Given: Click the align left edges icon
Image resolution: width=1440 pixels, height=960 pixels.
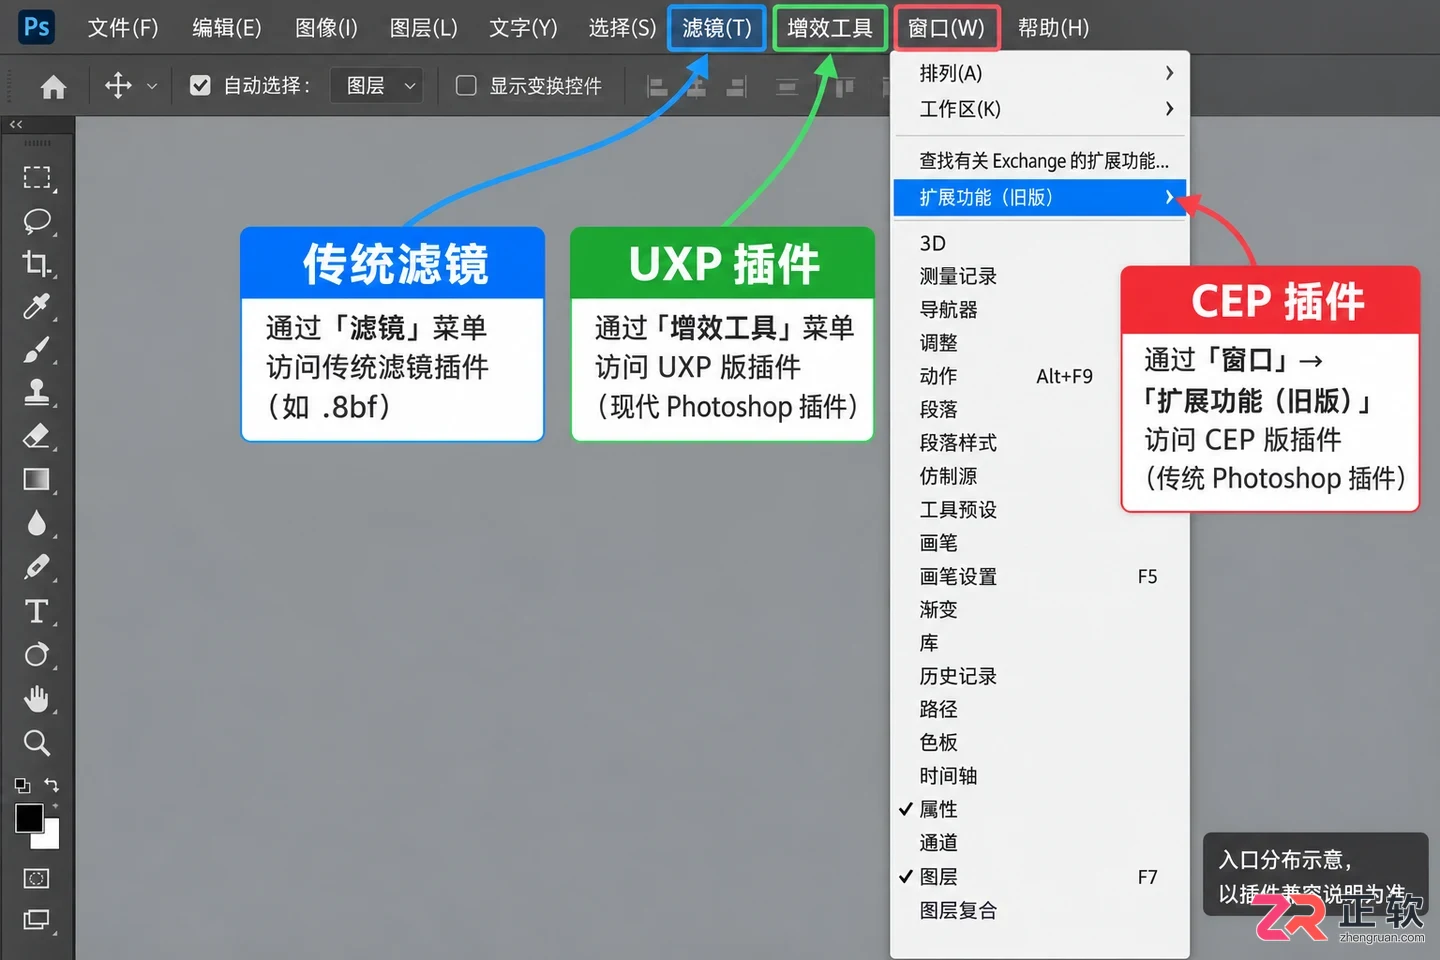Looking at the screenshot, I should point(657,87).
